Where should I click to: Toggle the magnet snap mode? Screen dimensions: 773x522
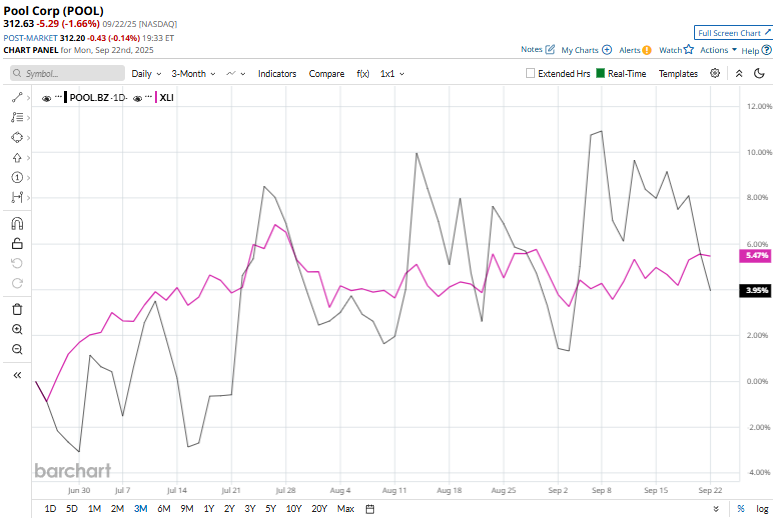pyautogui.click(x=17, y=224)
